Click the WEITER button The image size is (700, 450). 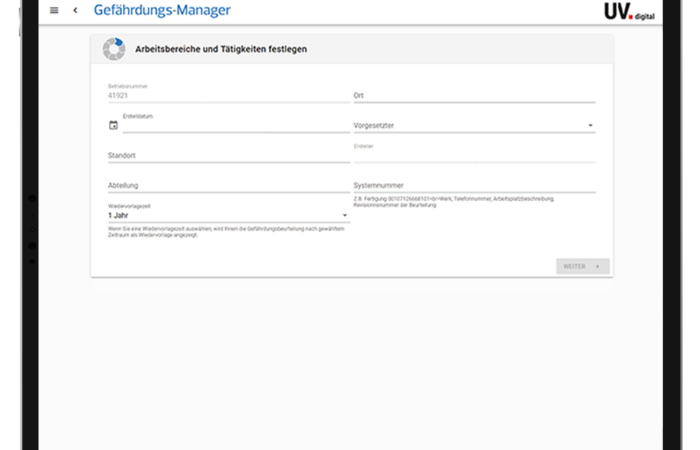pyautogui.click(x=583, y=266)
